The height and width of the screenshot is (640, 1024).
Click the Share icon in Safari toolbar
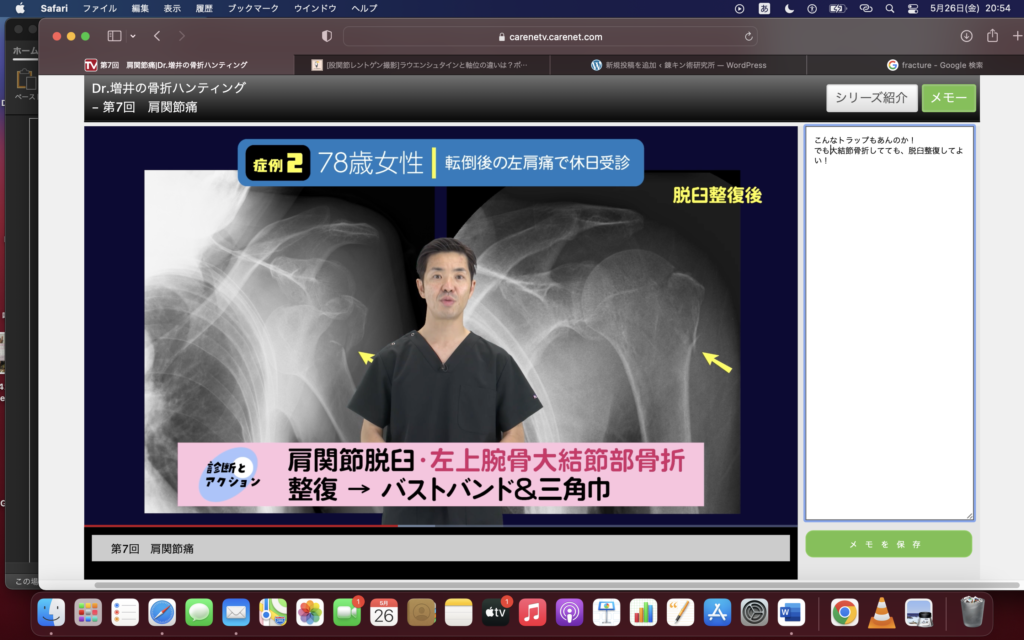(x=992, y=36)
